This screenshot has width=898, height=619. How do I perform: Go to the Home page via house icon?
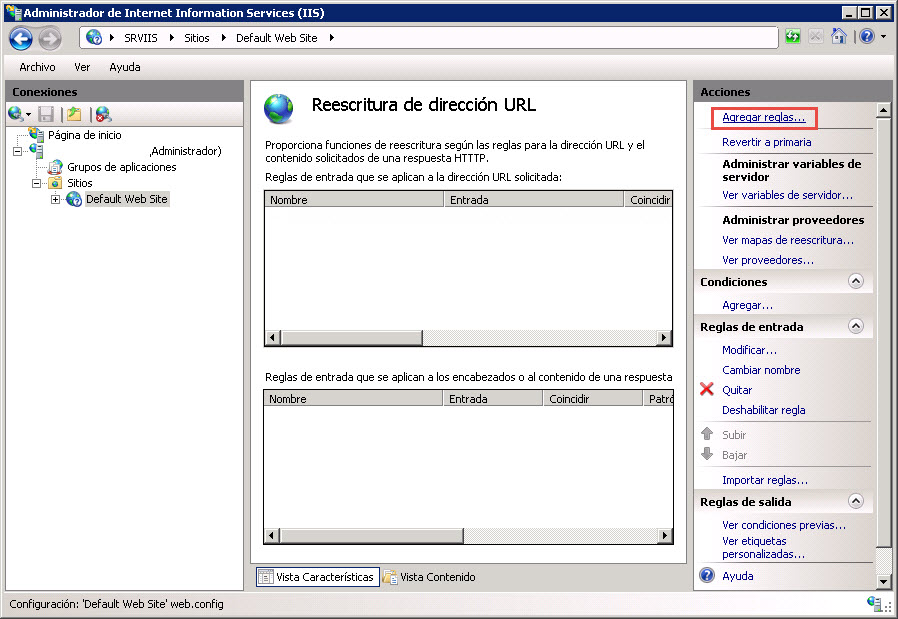click(x=839, y=37)
